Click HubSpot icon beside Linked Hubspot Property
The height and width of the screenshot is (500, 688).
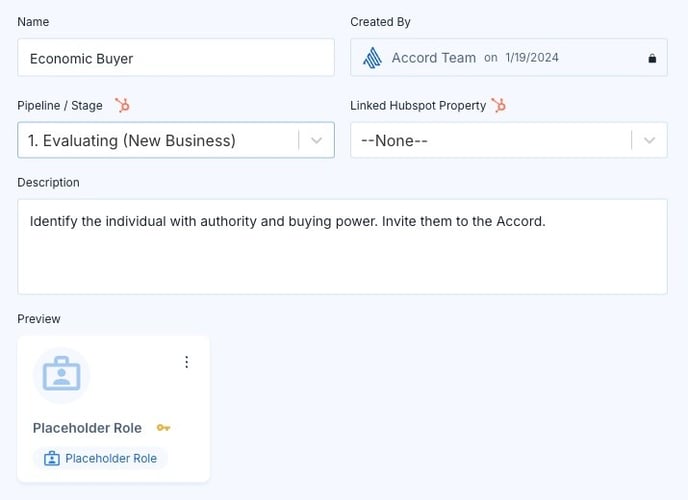[x=498, y=105]
